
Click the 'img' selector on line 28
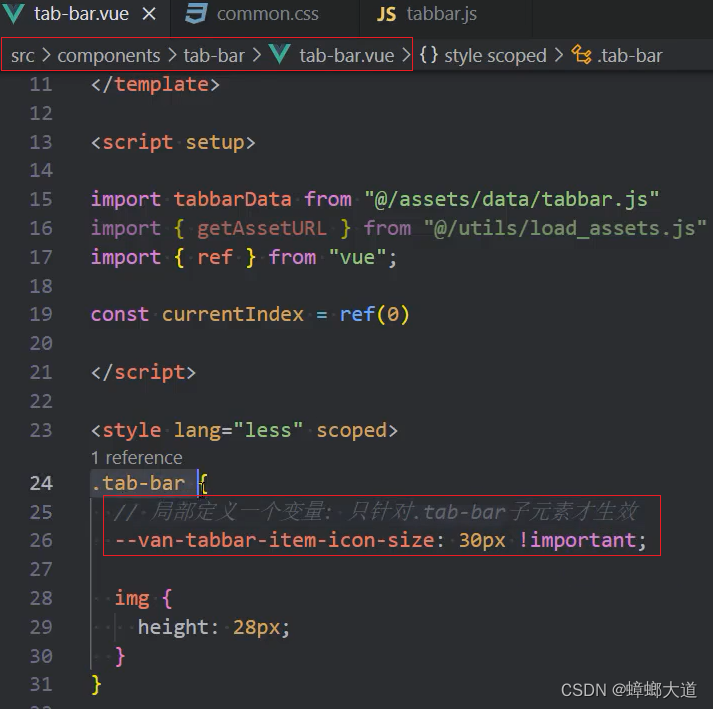pos(132,598)
